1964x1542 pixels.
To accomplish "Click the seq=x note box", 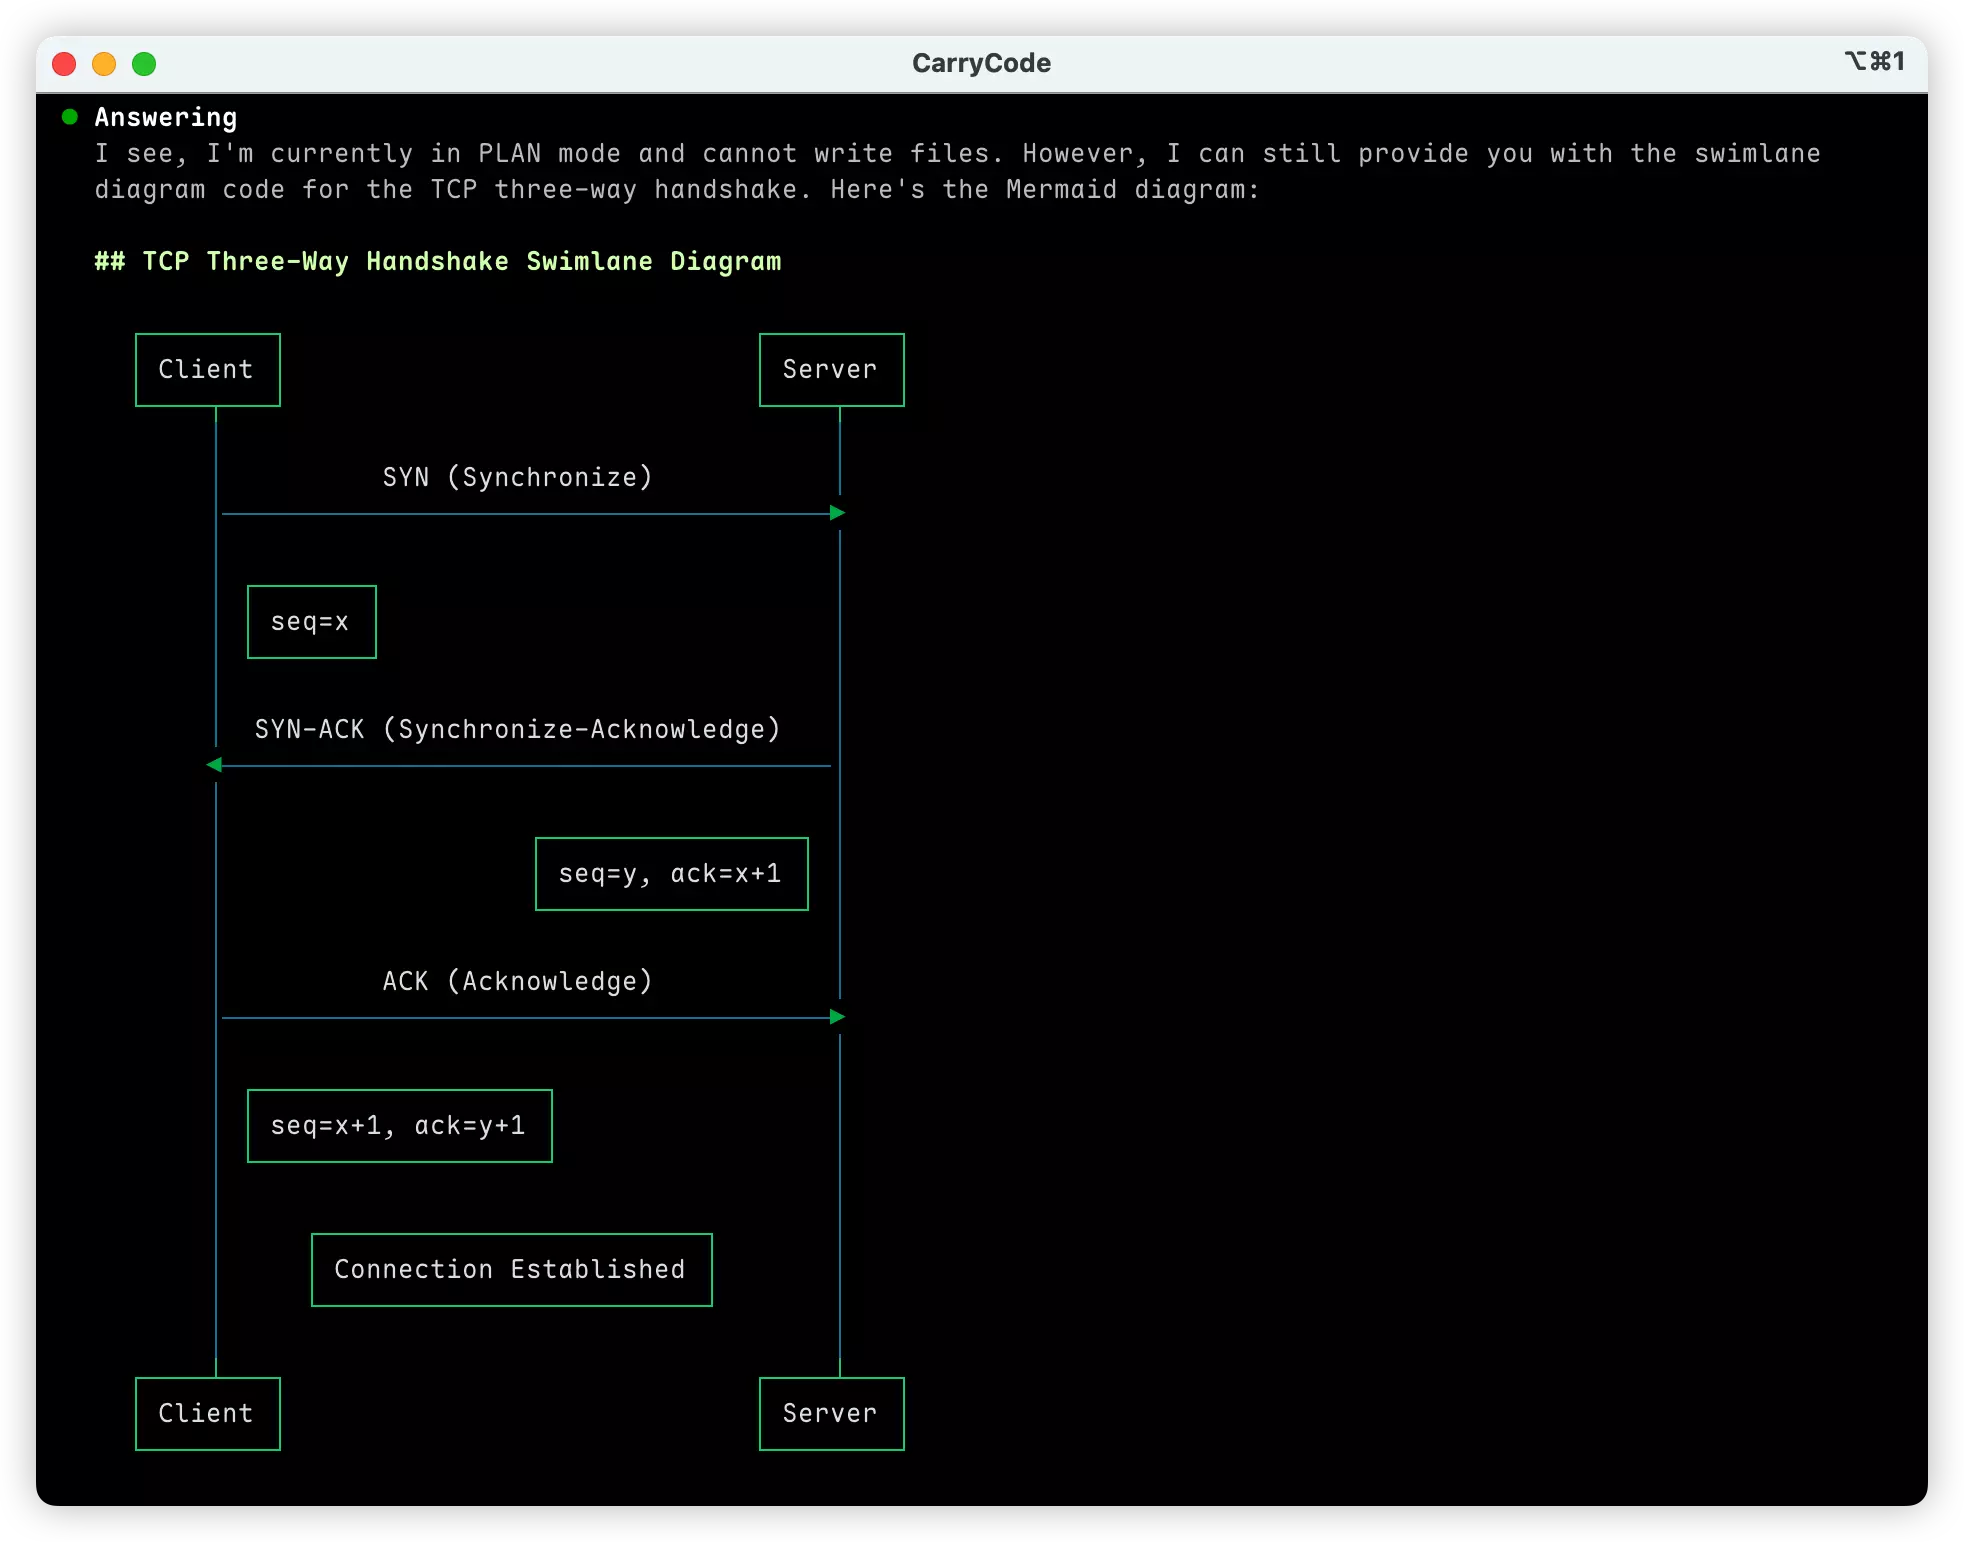I will click(x=312, y=622).
